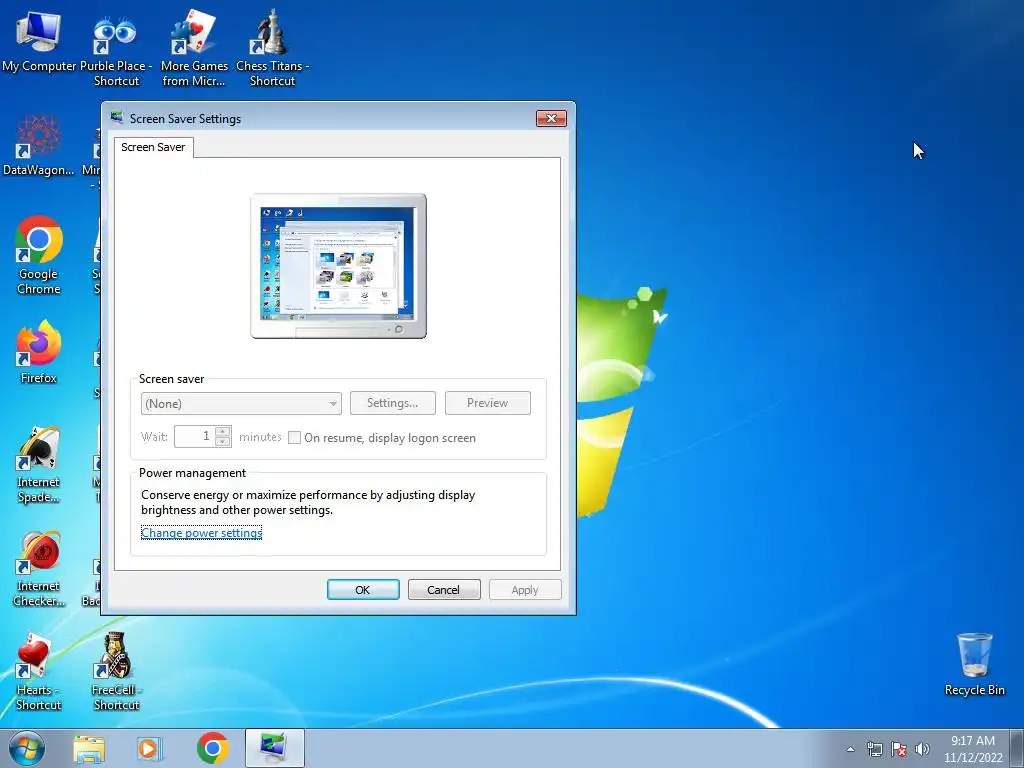Click the monitor preview thumbnail
The height and width of the screenshot is (768, 1024).
coord(338,266)
